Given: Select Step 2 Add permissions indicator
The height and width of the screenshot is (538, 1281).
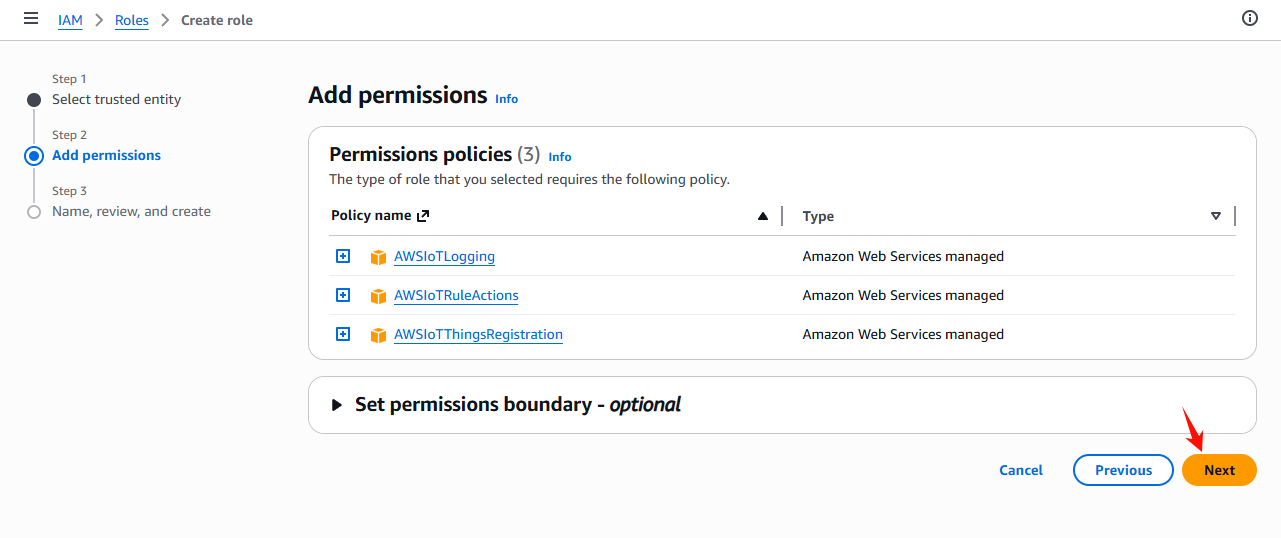Looking at the screenshot, I should [x=34, y=155].
